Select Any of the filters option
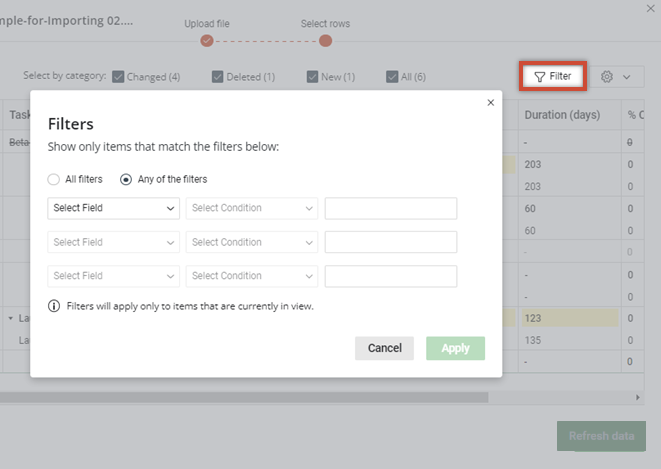 coord(126,179)
